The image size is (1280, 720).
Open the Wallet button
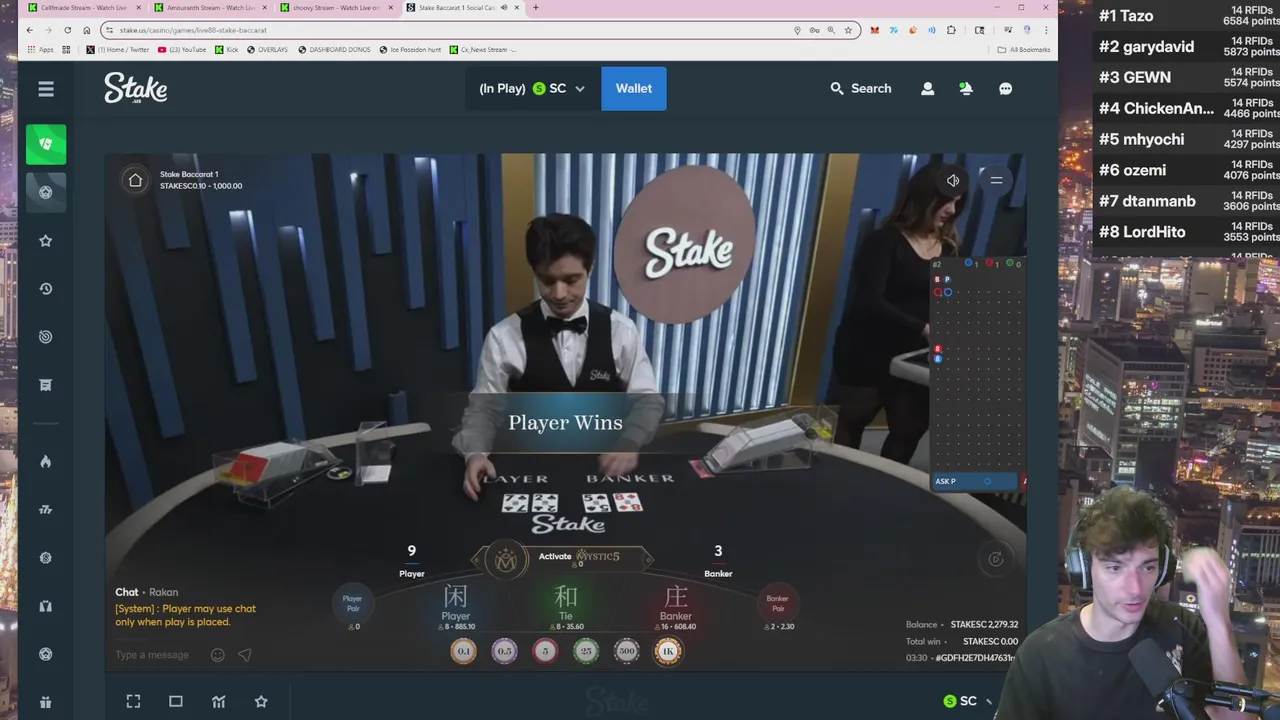pos(634,88)
